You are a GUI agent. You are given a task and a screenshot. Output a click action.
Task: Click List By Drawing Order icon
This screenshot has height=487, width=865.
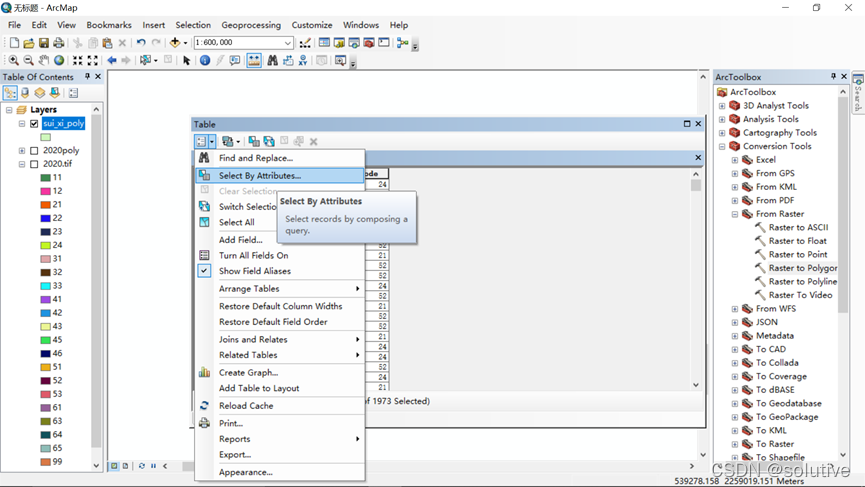coord(10,93)
